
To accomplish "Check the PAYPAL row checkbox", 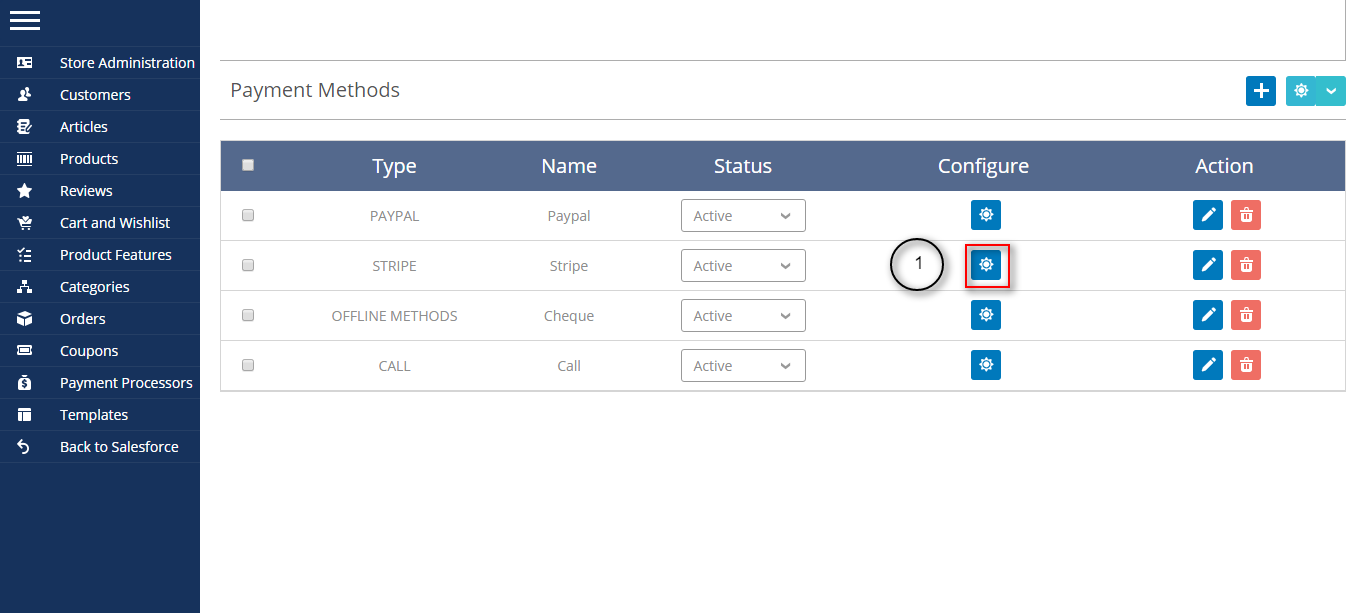I will pos(248,215).
